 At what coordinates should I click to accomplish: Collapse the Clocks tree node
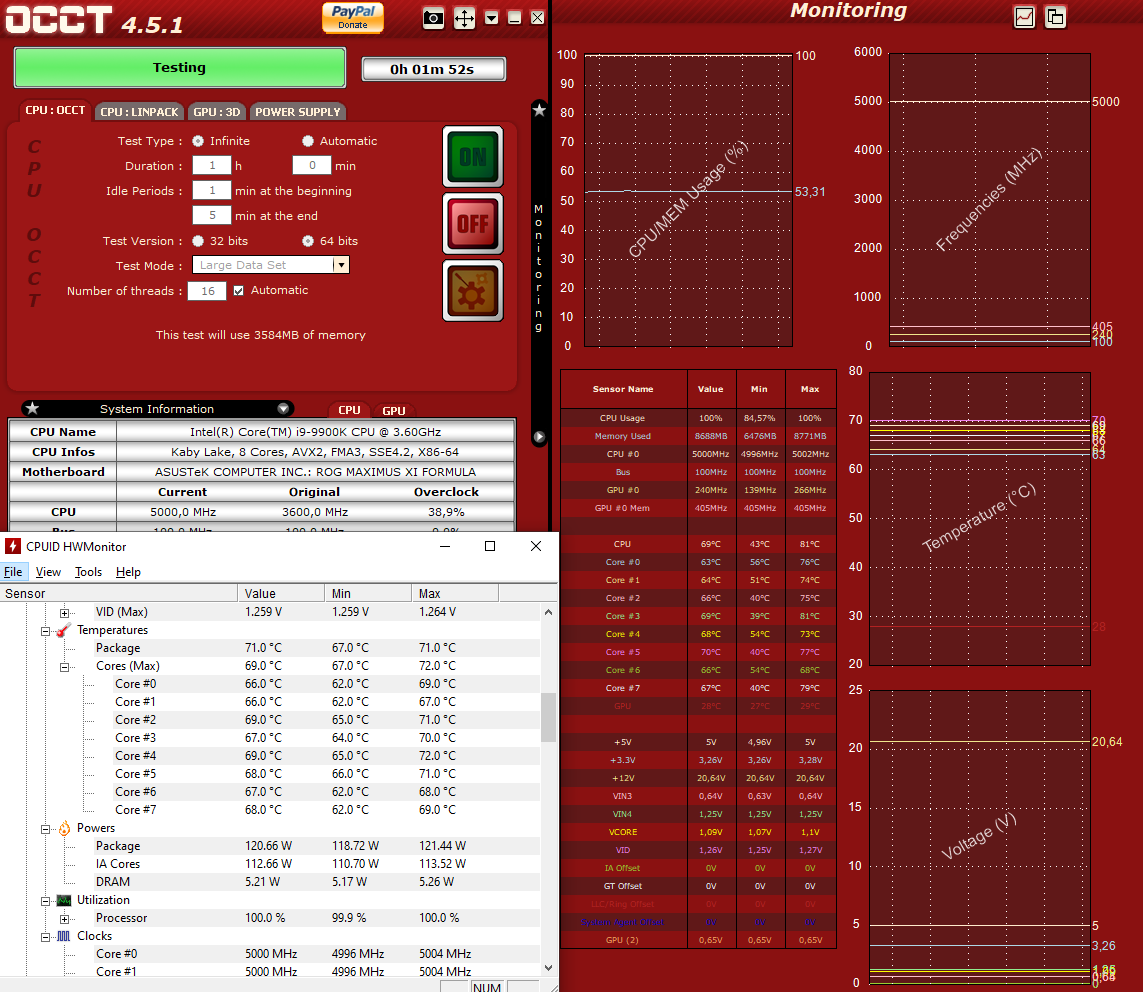[x=45, y=937]
